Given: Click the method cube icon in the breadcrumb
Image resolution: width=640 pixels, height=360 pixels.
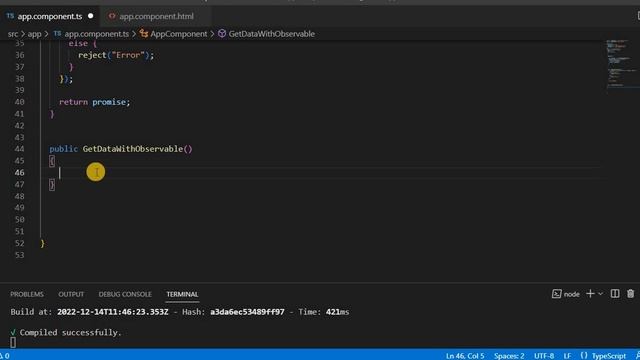Looking at the screenshot, I should [x=222, y=34].
